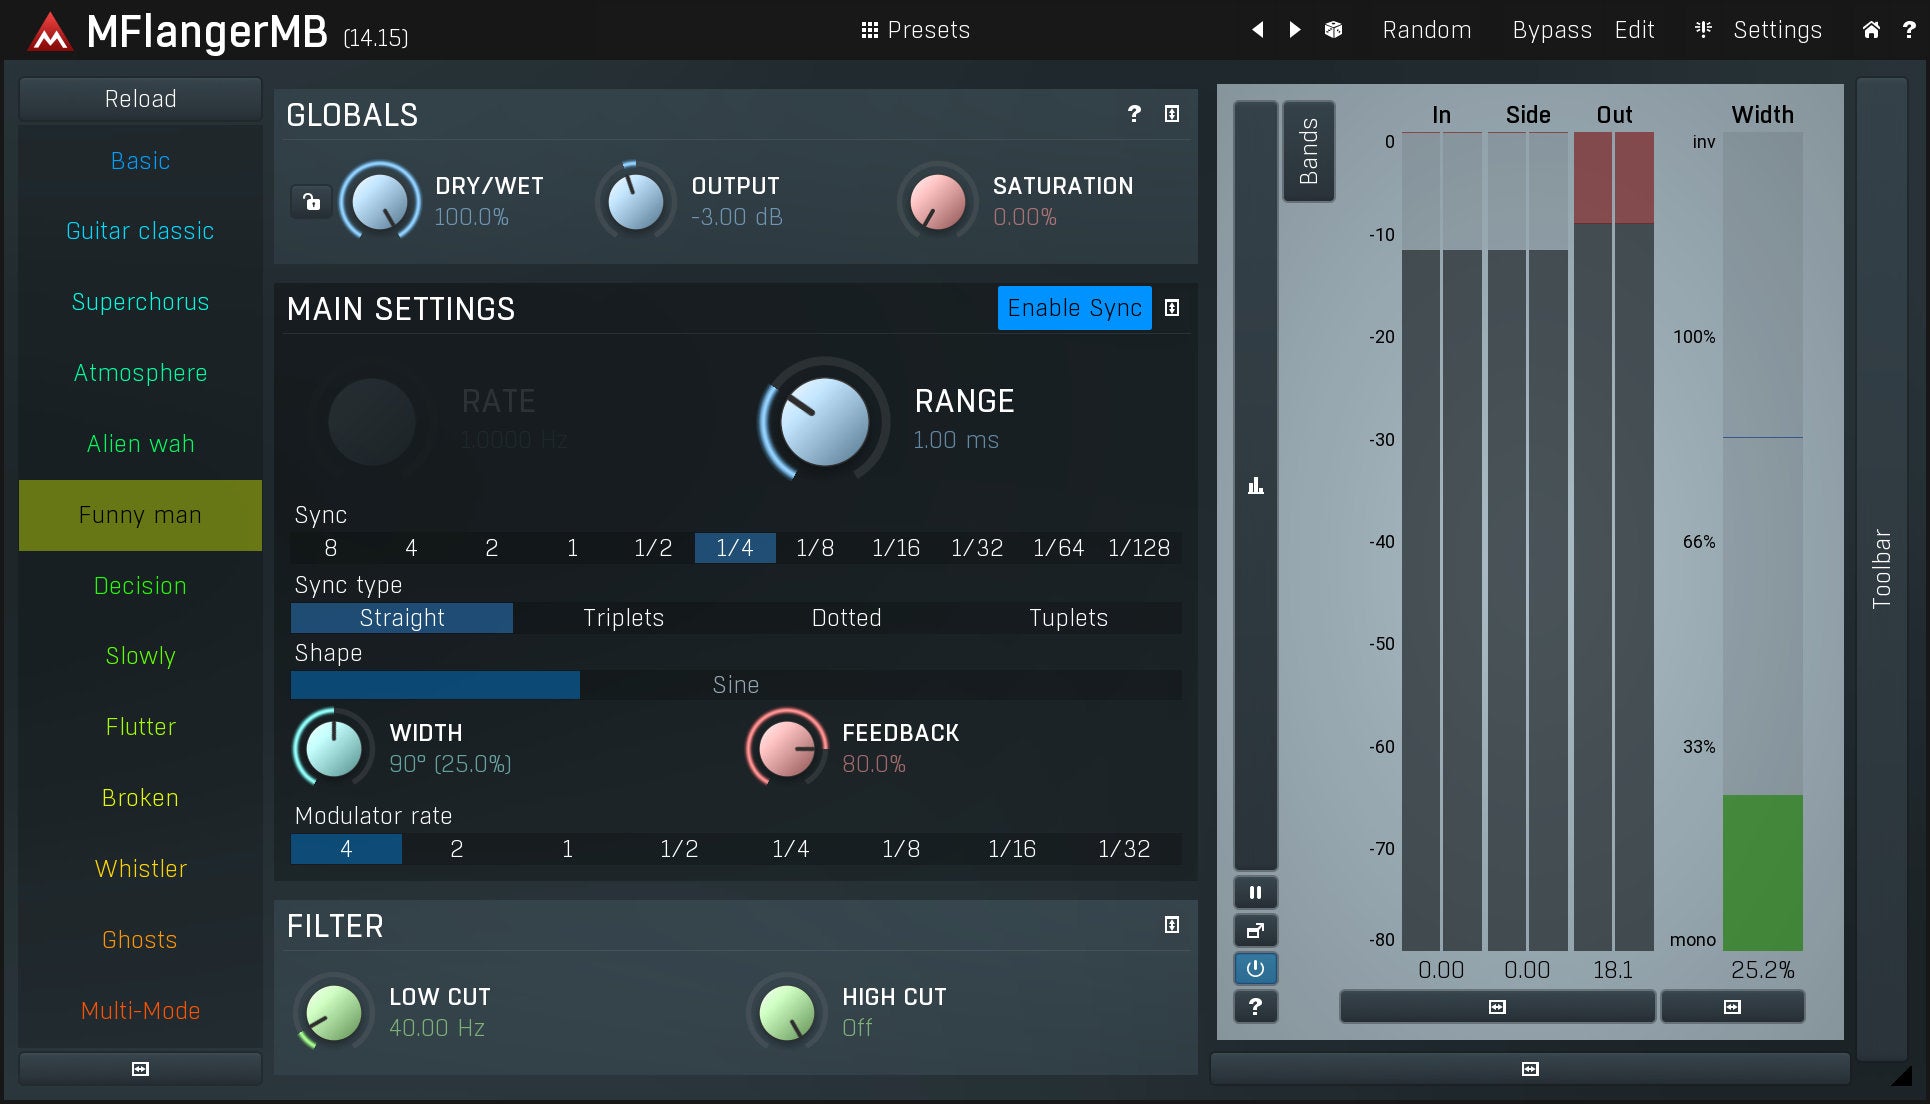Viewport: 1930px width, 1104px height.
Task: Open the Globals help question mark
Action: pos(1134,114)
